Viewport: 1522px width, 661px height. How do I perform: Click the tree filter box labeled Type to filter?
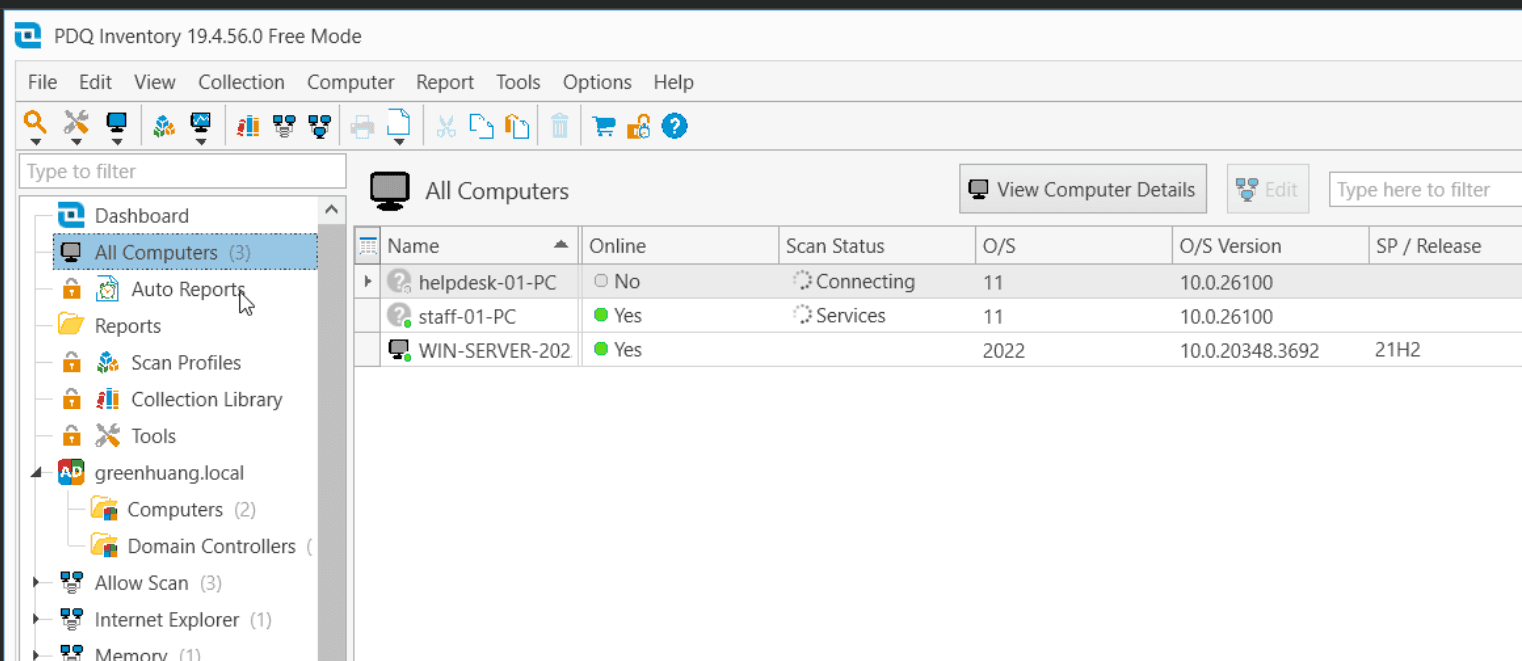[183, 171]
